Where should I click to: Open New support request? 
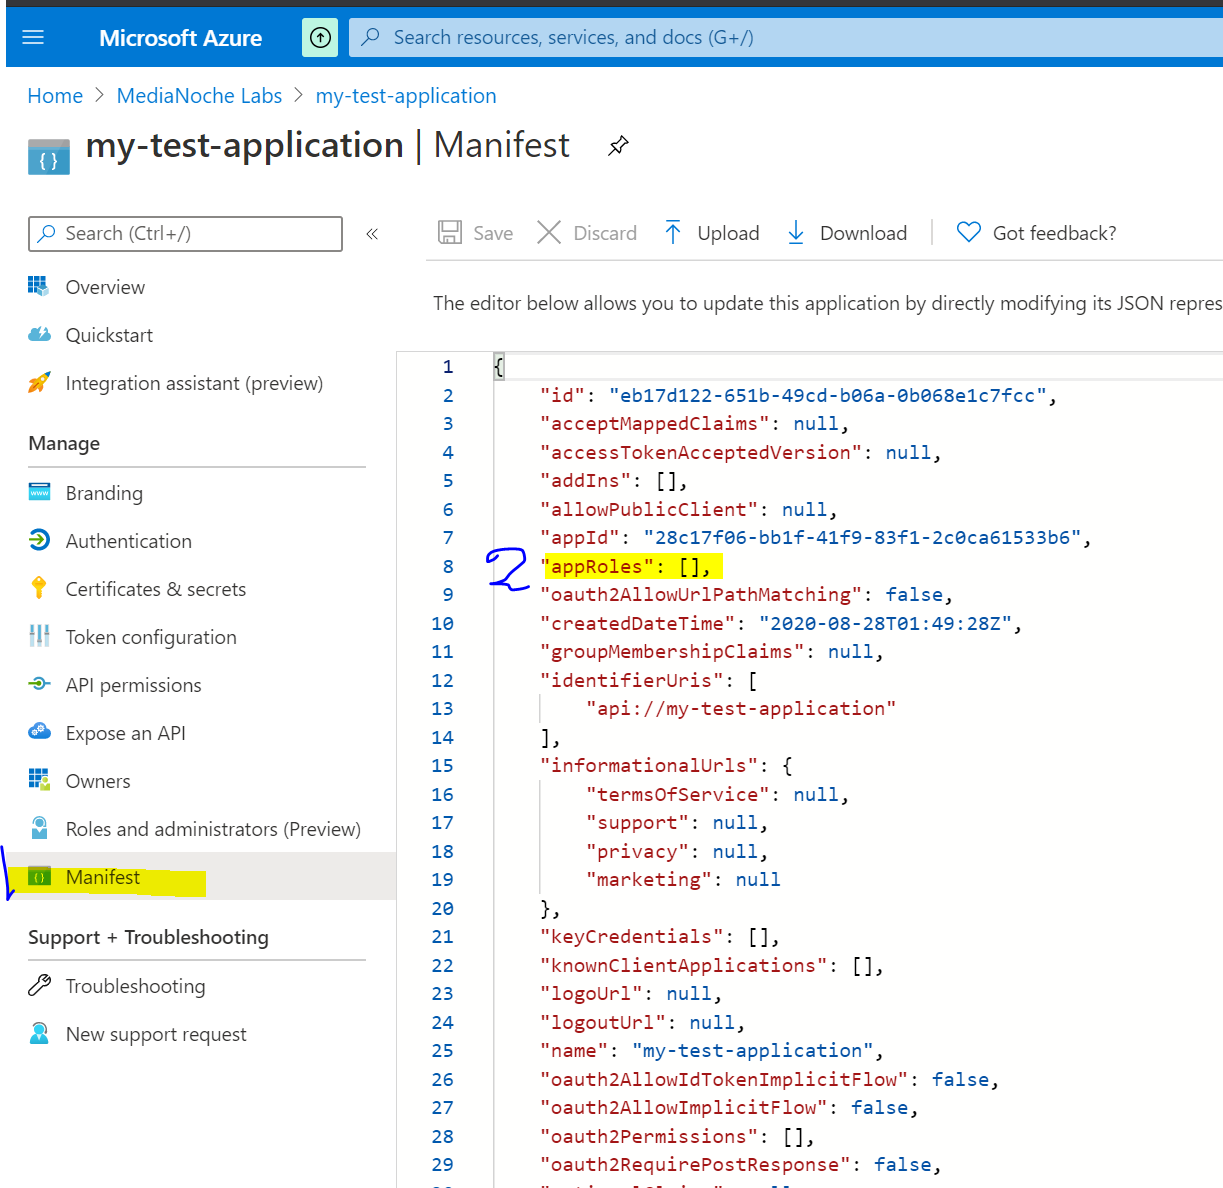[156, 1035]
